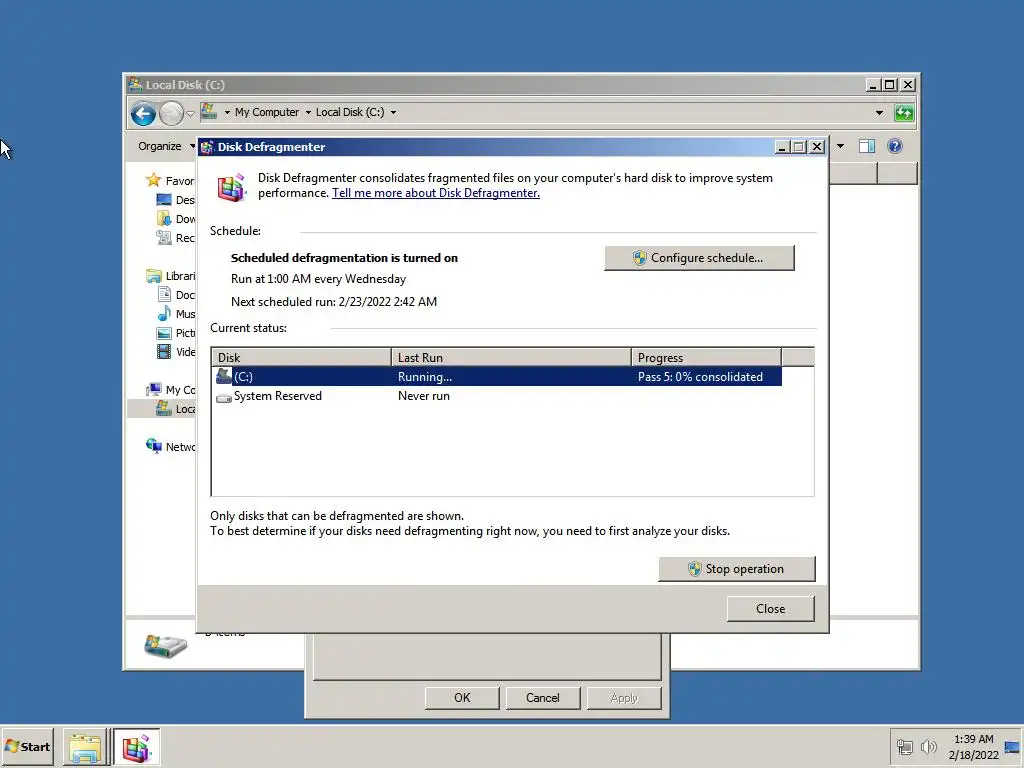Click the network icon in system tray
The height and width of the screenshot is (768, 1024).
pyautogui.click(x=904, y=746)
